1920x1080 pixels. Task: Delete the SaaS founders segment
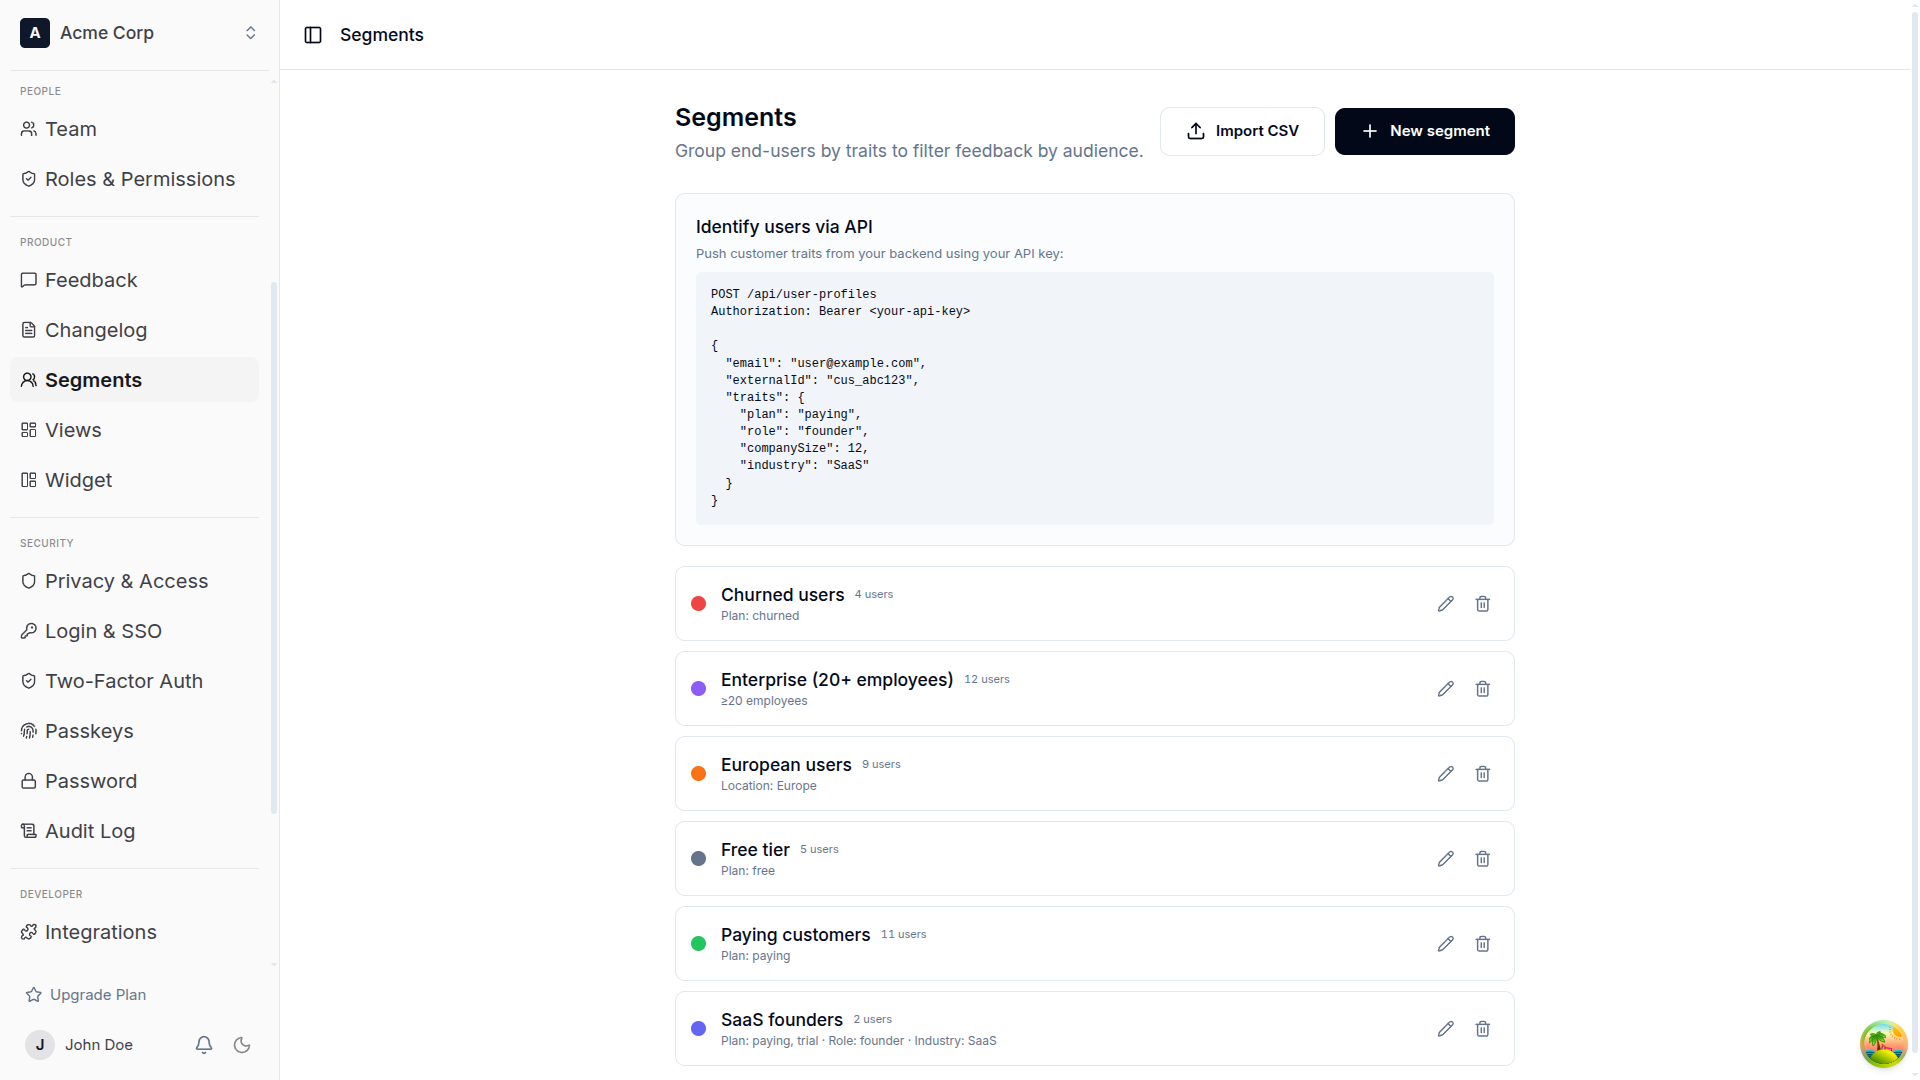point(1483,1029)
